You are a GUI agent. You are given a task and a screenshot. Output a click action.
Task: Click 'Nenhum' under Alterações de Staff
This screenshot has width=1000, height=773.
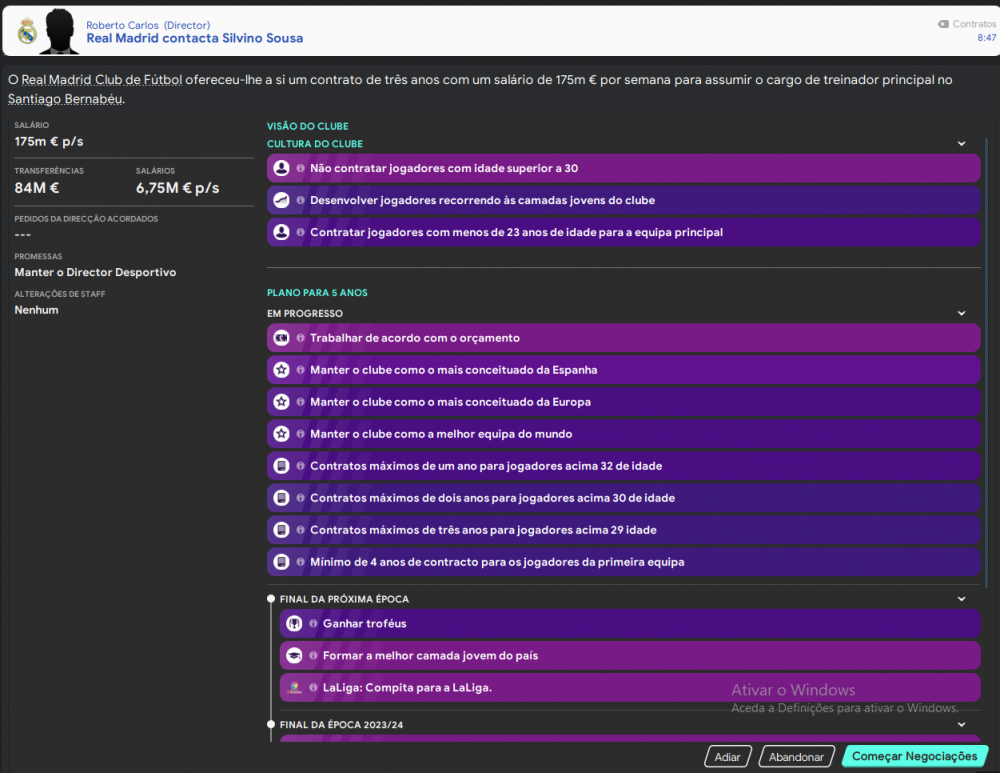click(36, 310)
